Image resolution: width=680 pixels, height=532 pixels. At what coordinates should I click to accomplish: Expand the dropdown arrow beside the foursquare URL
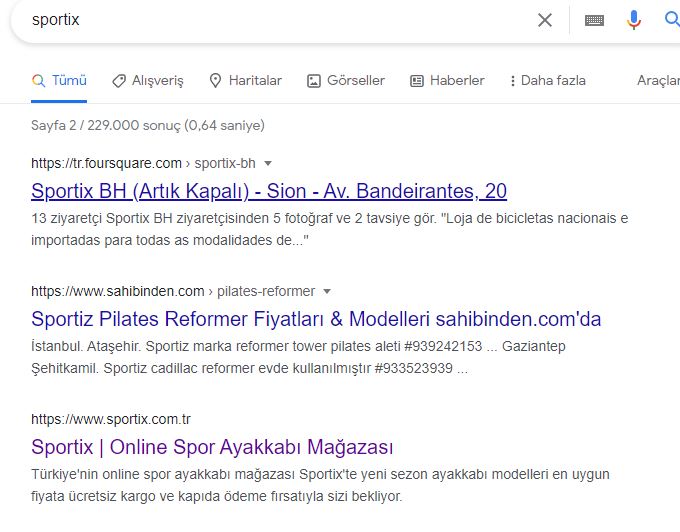(x=268, y=163)
